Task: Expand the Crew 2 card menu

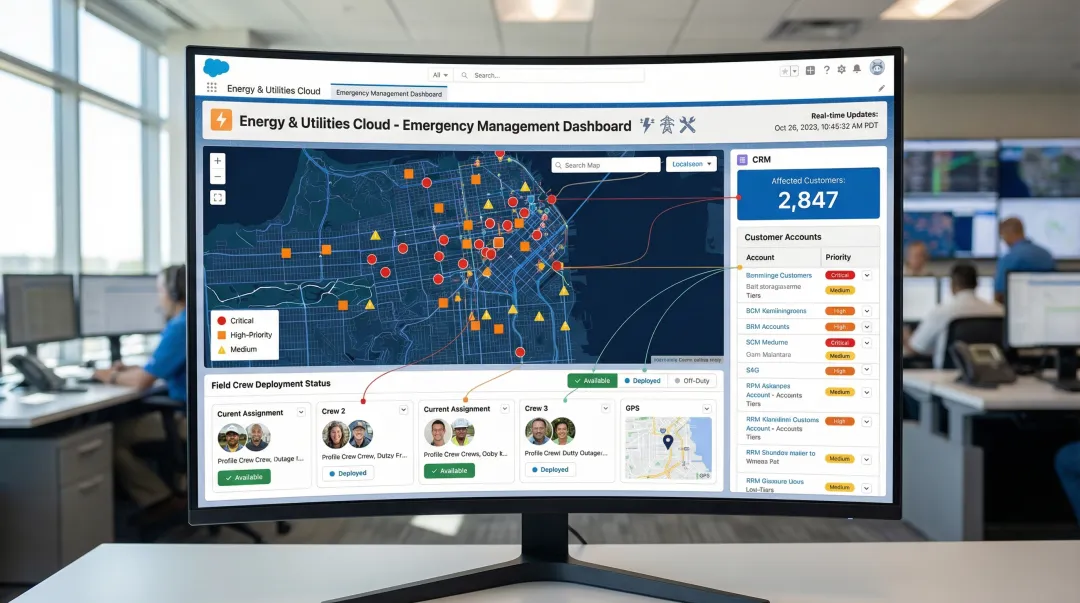Action: click(403, 410)
